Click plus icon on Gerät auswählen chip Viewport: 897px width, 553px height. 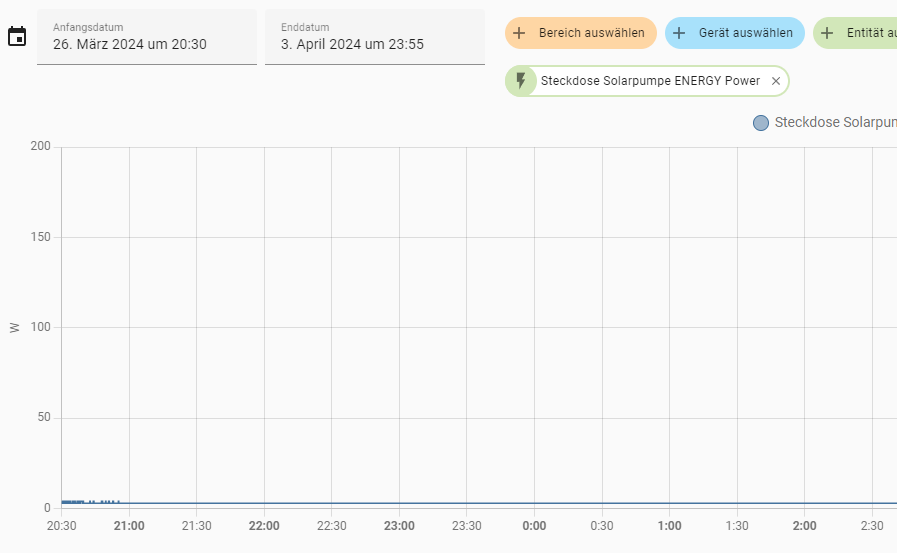[x=679, y=33]
